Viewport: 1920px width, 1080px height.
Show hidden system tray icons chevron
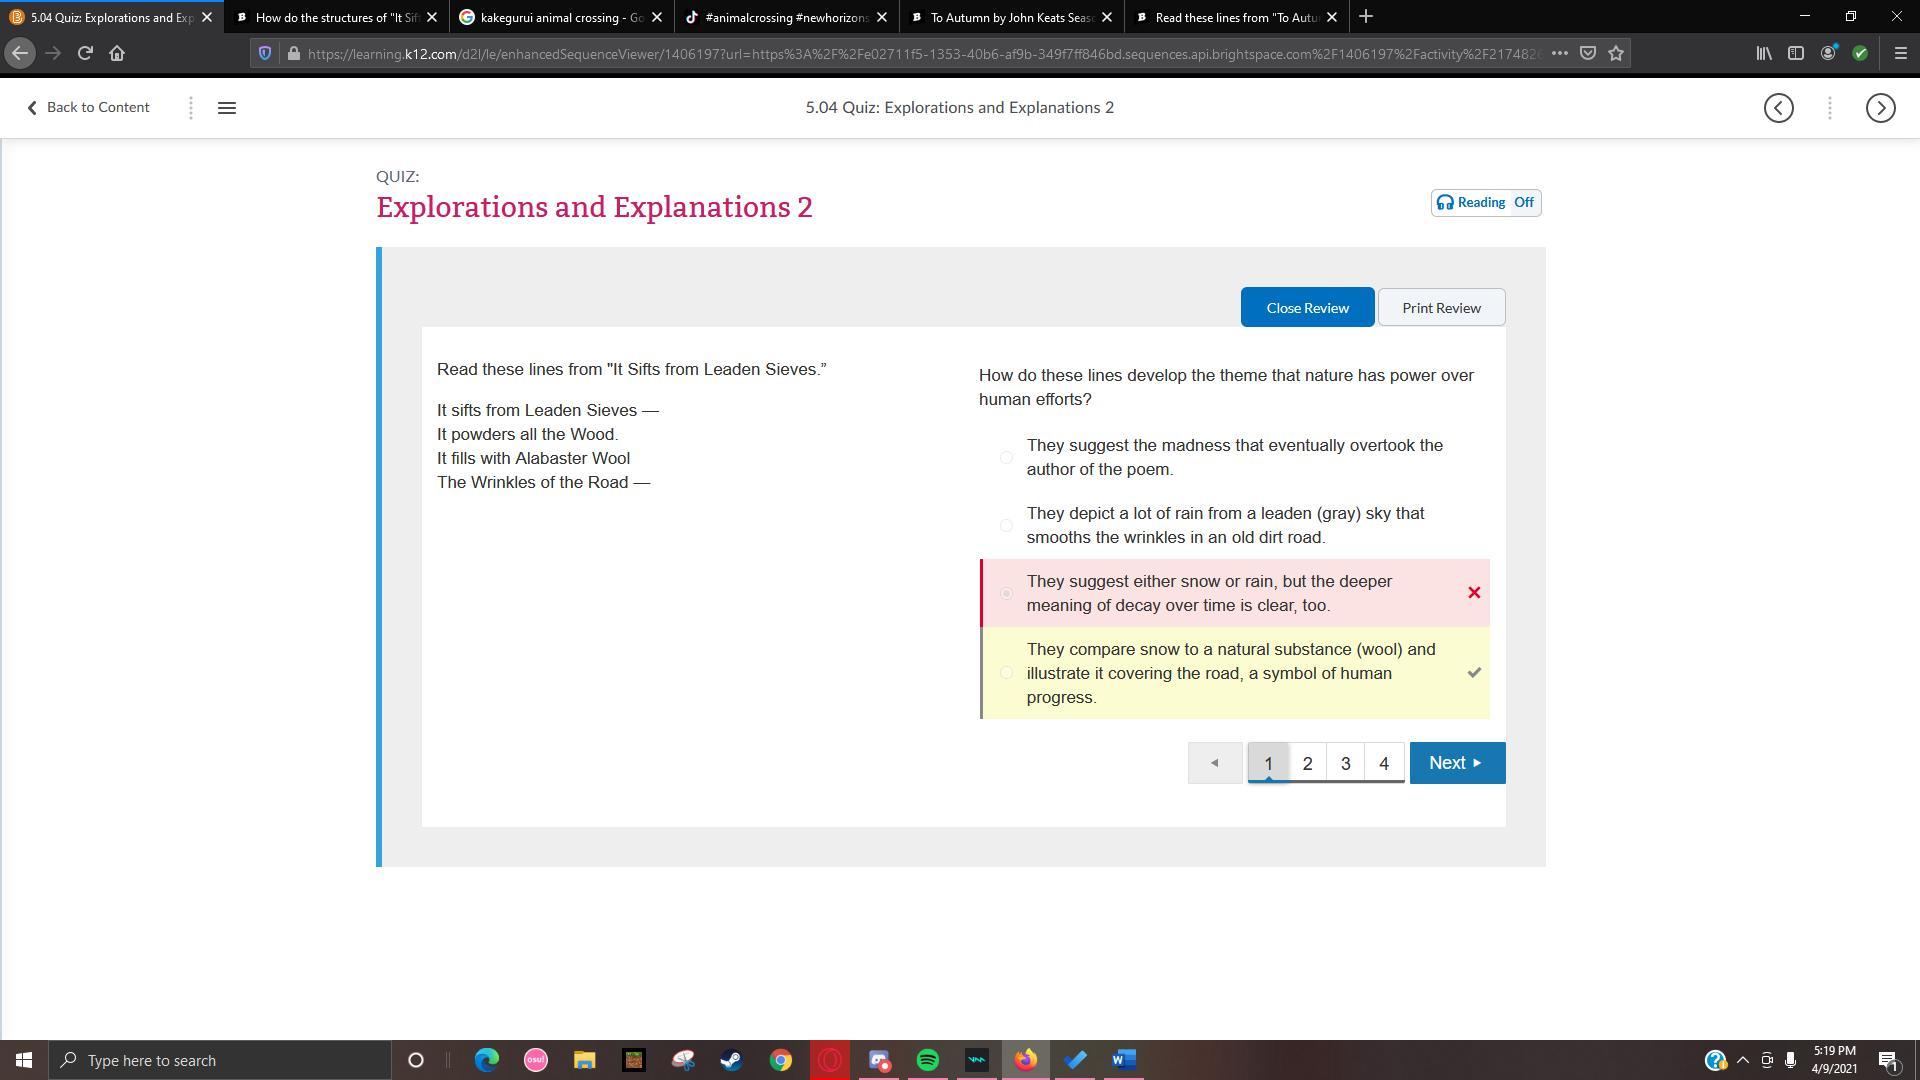tap(1743, 1060)
